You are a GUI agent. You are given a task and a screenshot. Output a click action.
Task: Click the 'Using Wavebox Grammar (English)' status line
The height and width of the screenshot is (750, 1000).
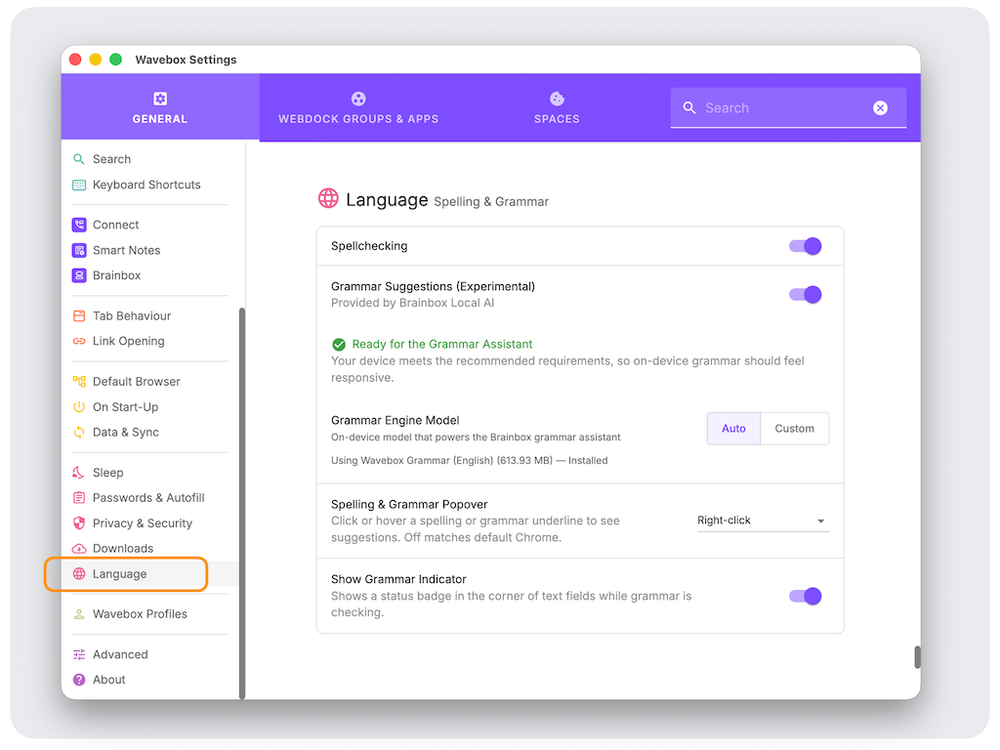(469, 460)
